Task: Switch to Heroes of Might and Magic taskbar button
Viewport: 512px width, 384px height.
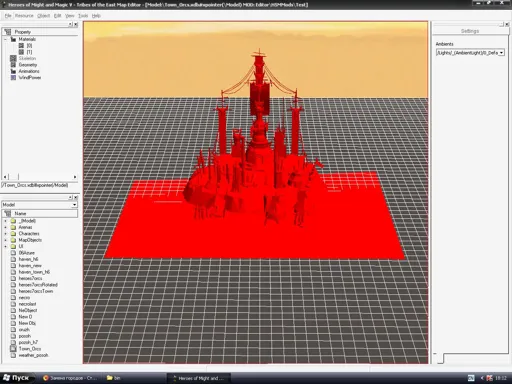Action: 198,378
